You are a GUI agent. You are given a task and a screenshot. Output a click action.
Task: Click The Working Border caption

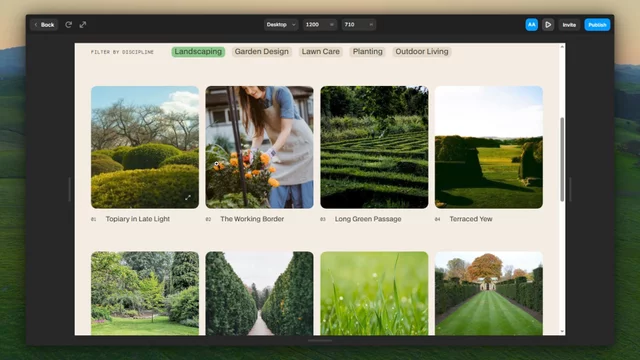[252, 219]
